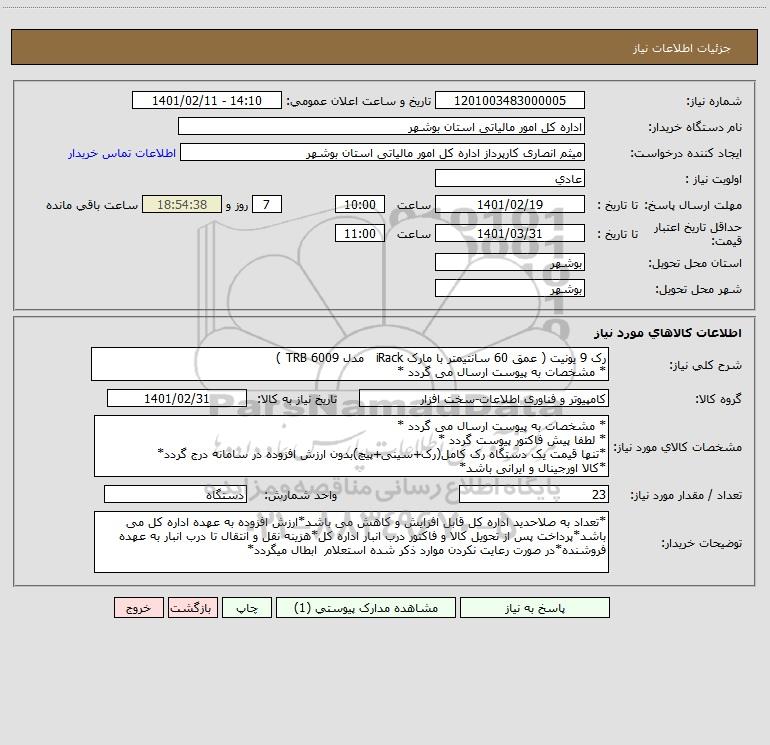Click استان محل تحویل field بوشهر
Image resolution: width=770 pixels, height=745 pixels.
(x=510, y=262)
